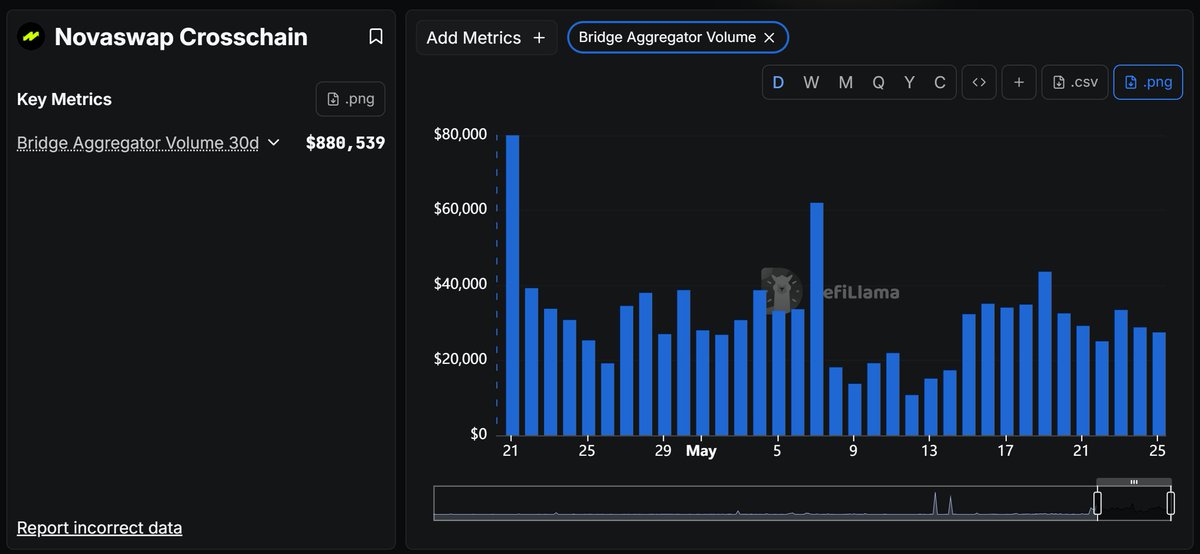The height and width of the screenshot is (554, 1200).
Task: Open embed code icon button
Action: coord(979,82)
